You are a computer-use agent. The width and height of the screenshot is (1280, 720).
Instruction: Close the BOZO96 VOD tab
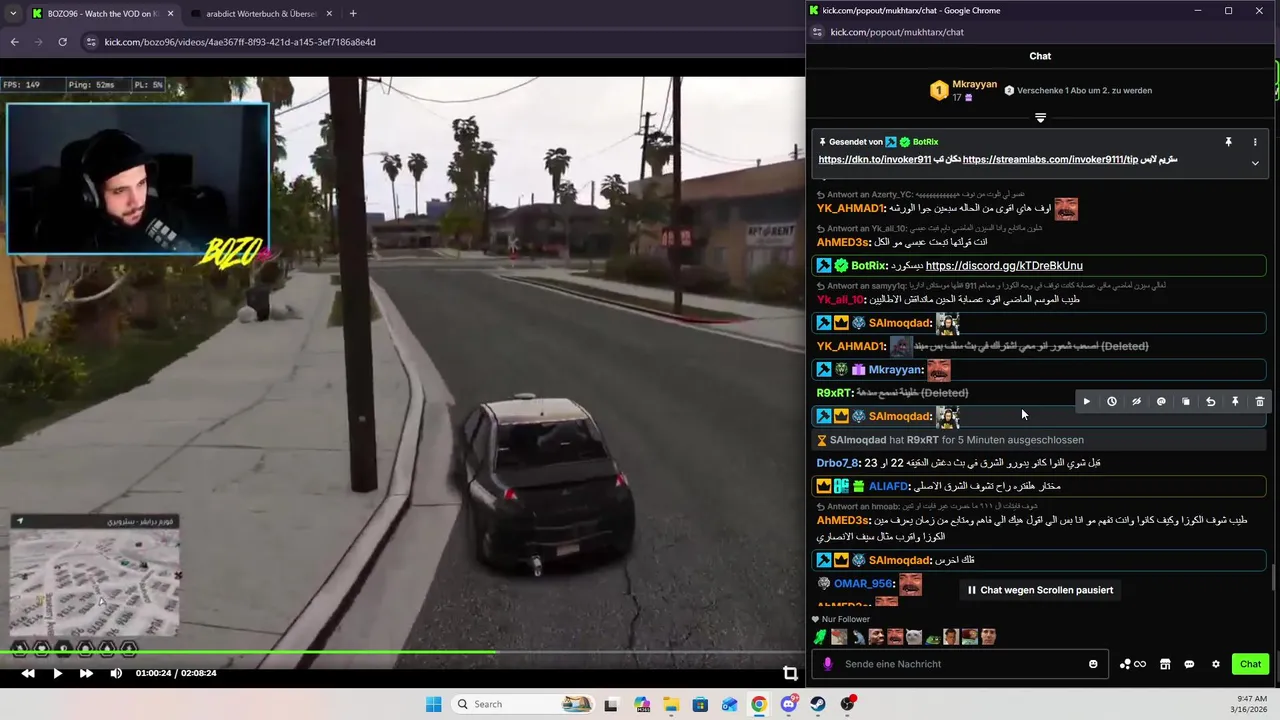coord(170,14)
